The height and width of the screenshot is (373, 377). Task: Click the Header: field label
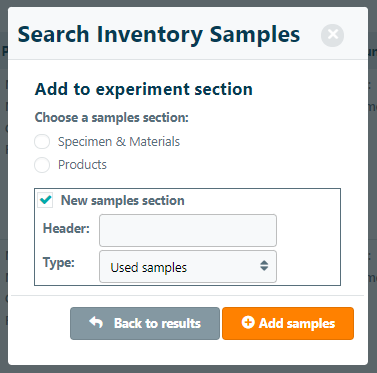(66, 228)
